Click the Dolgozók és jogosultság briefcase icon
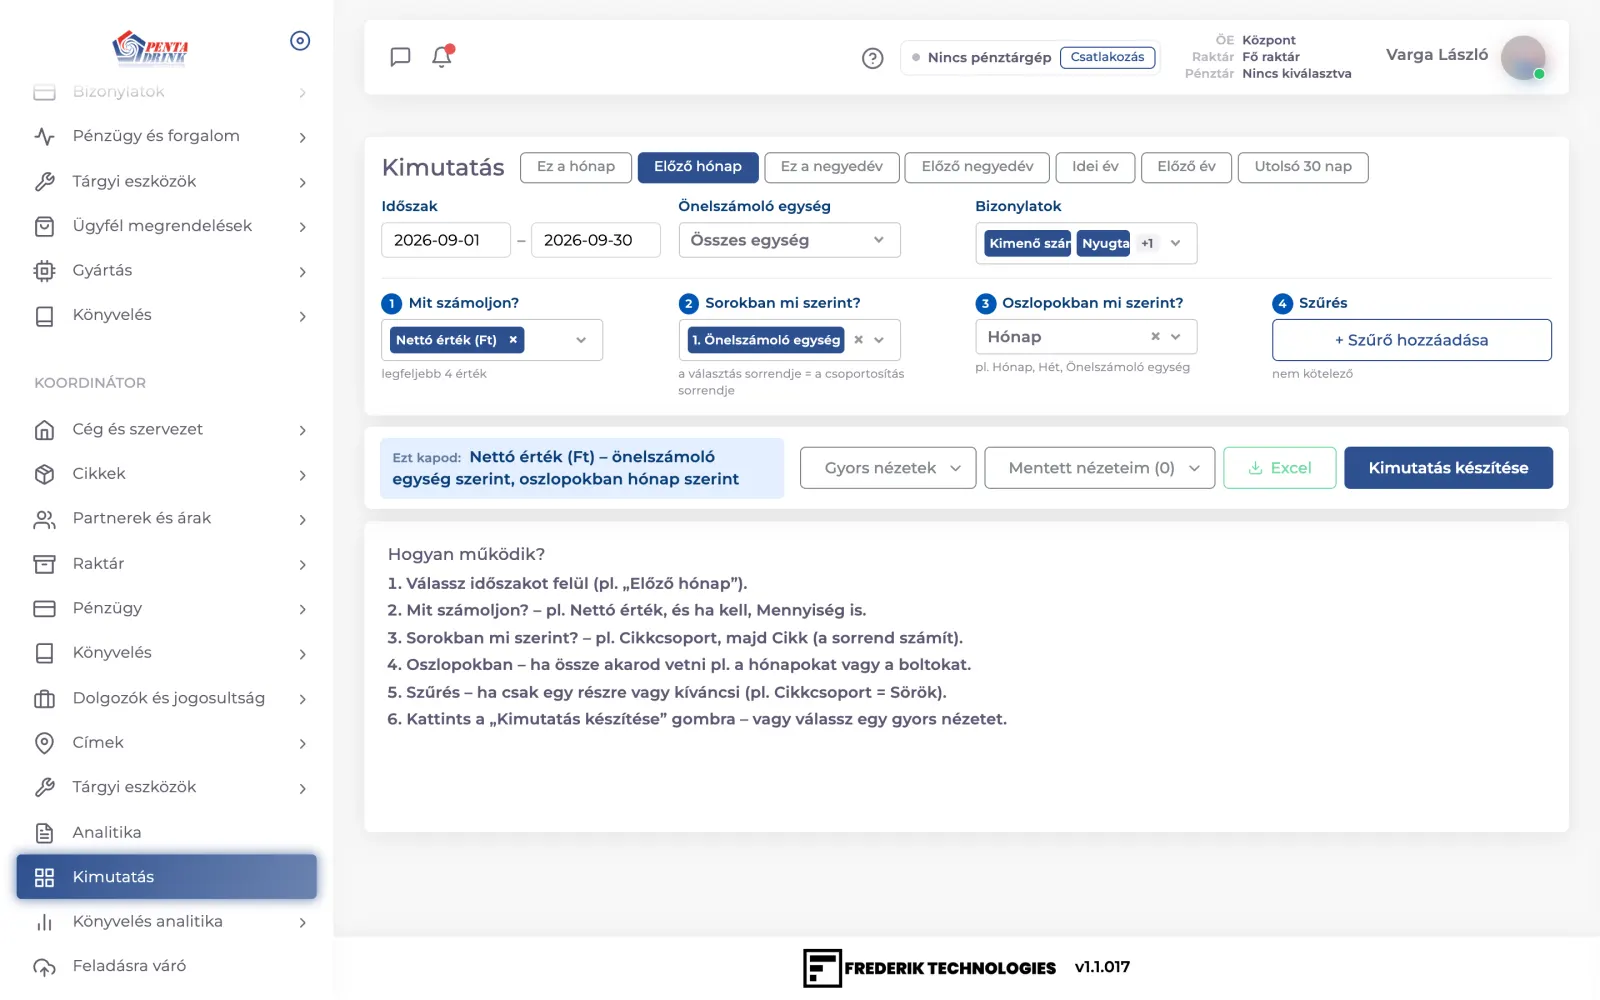Viewport: 1600px width, 1000px height. (44, 698)
